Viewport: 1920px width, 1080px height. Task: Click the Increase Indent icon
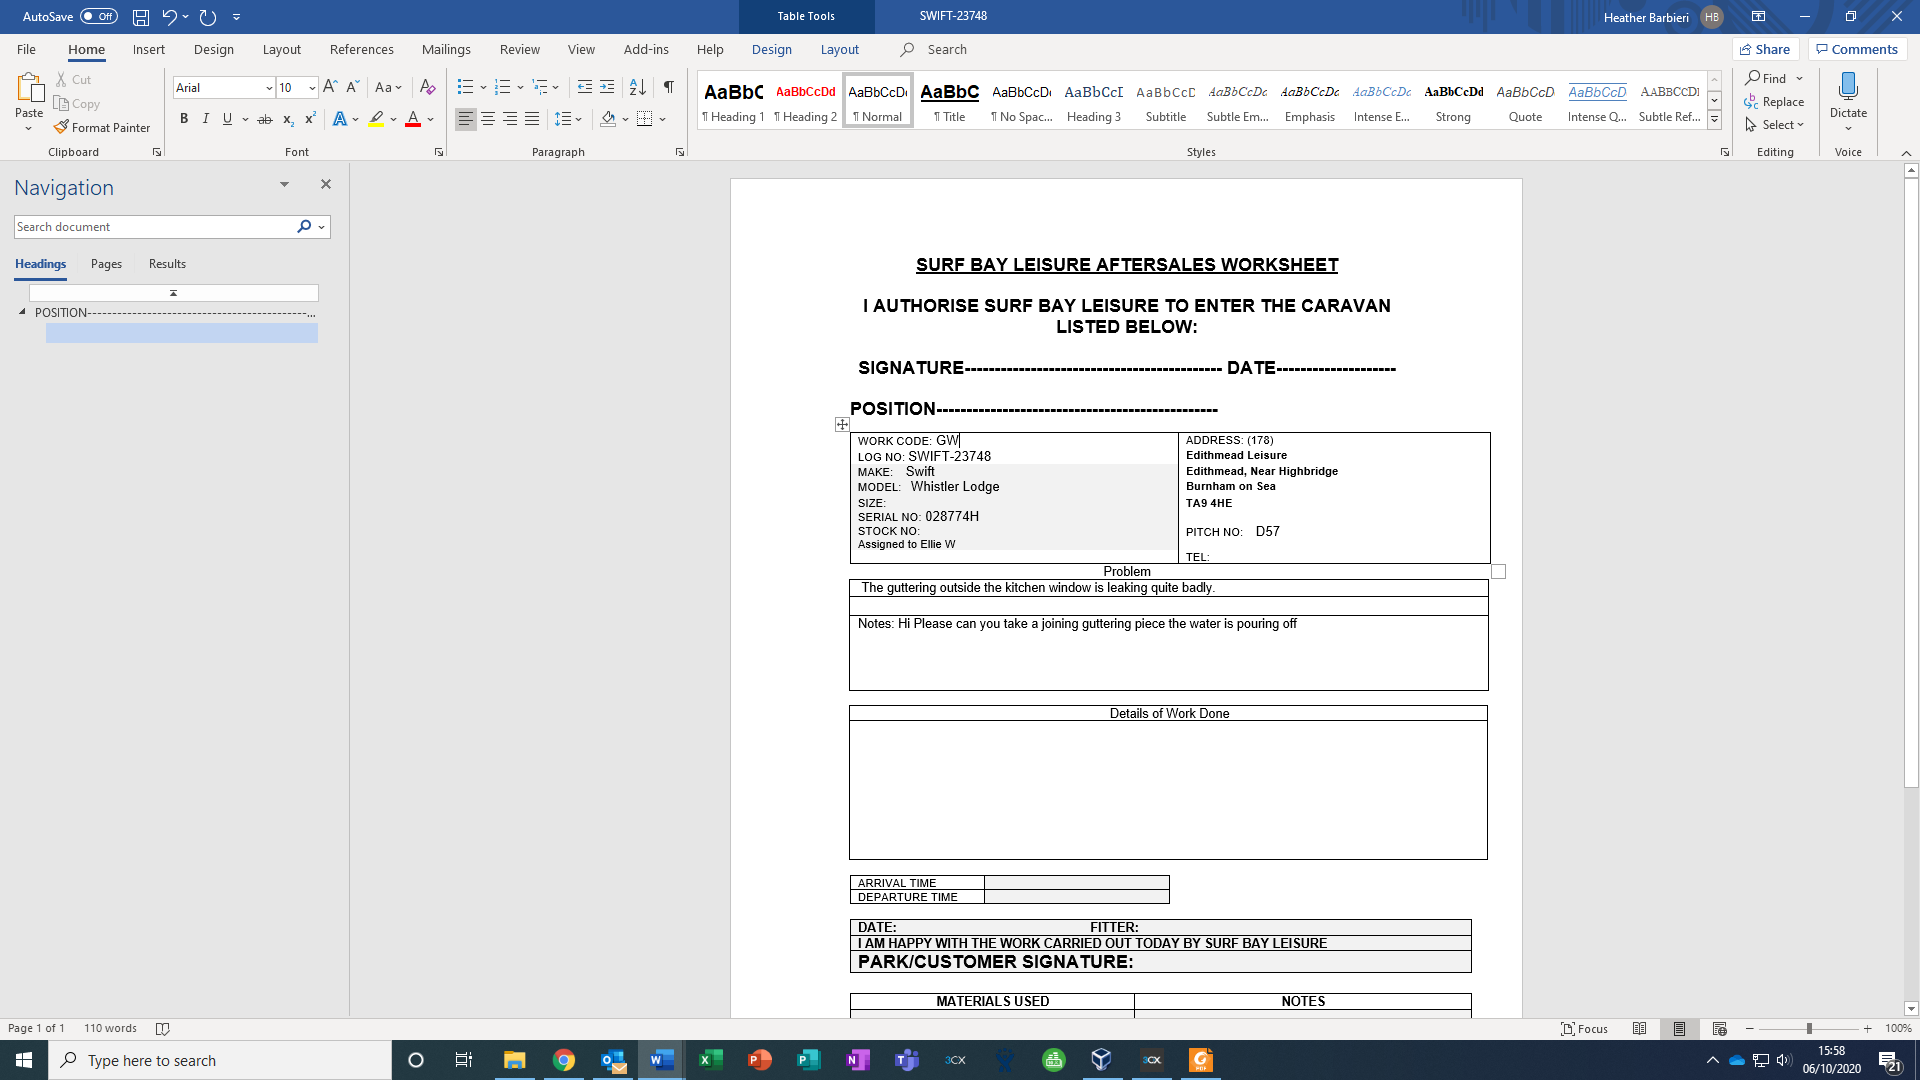[607, 87]
